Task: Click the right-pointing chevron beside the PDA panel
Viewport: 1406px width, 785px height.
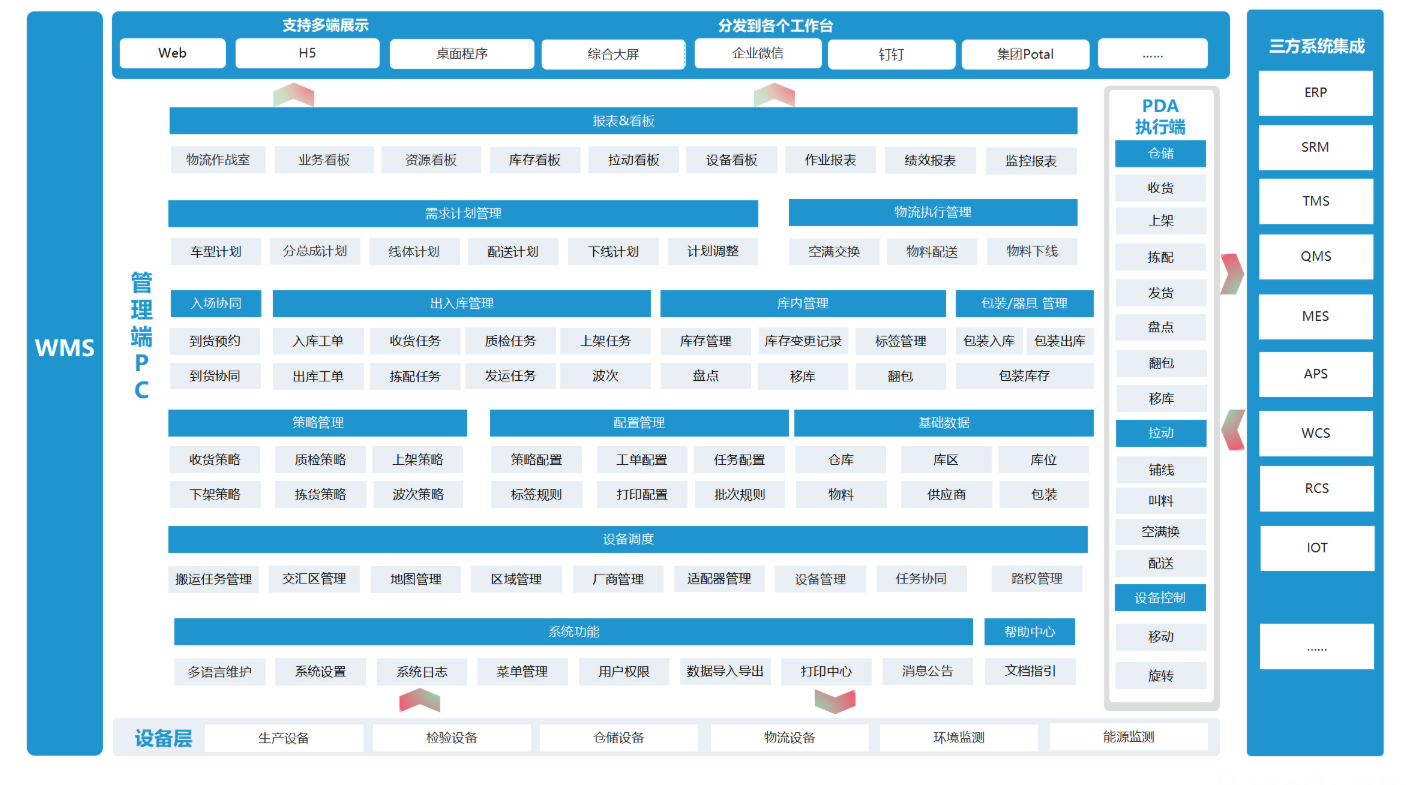Action: pos(1232,274)
